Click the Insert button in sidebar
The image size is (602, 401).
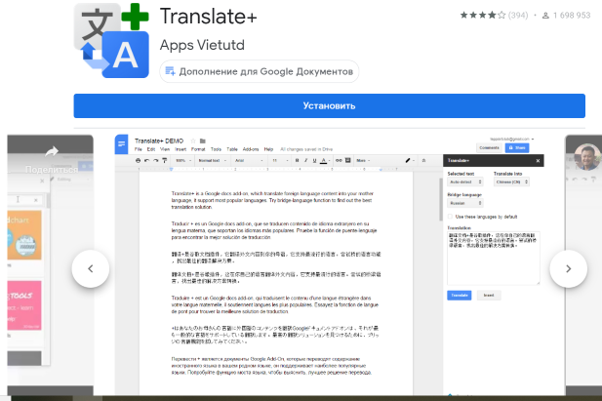[489, 295]
